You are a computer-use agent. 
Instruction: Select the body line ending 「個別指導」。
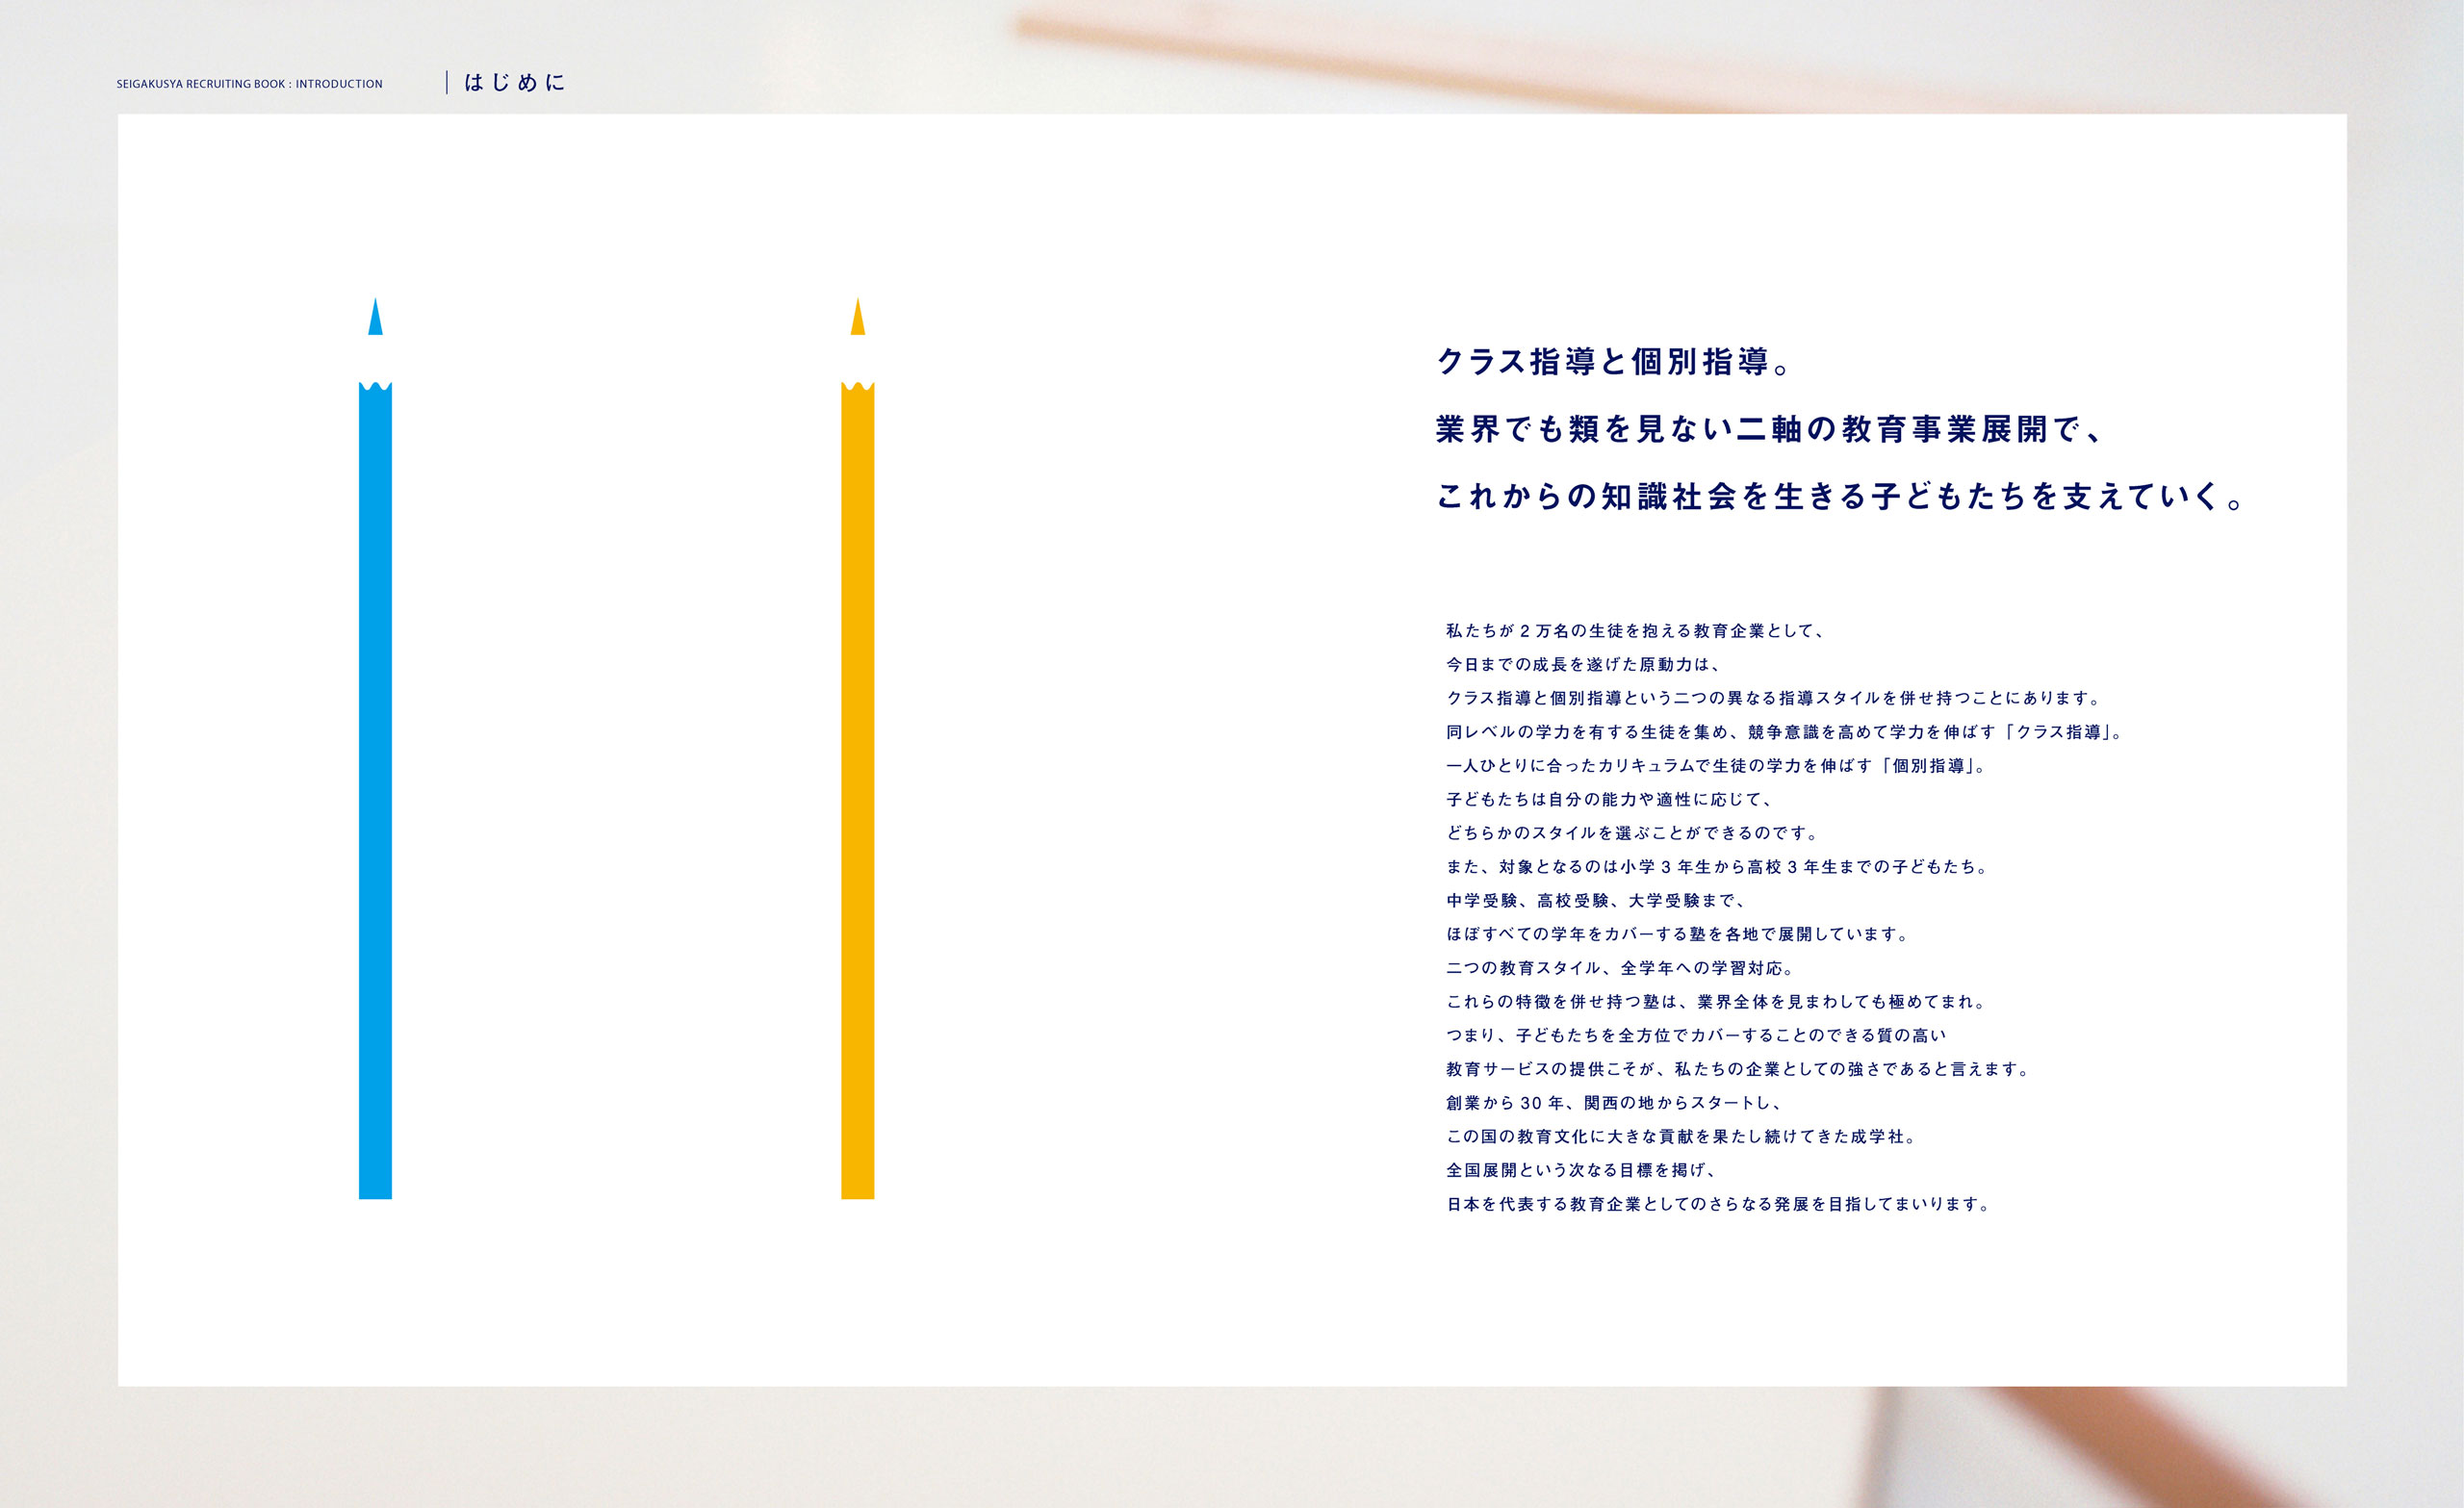coord(1717,766)
